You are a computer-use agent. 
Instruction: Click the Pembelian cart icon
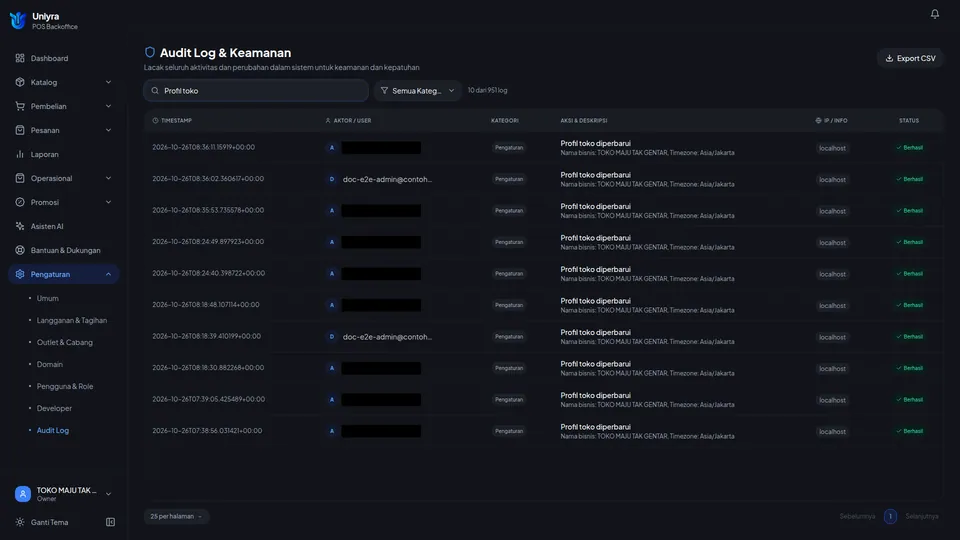tap(20, 106)
